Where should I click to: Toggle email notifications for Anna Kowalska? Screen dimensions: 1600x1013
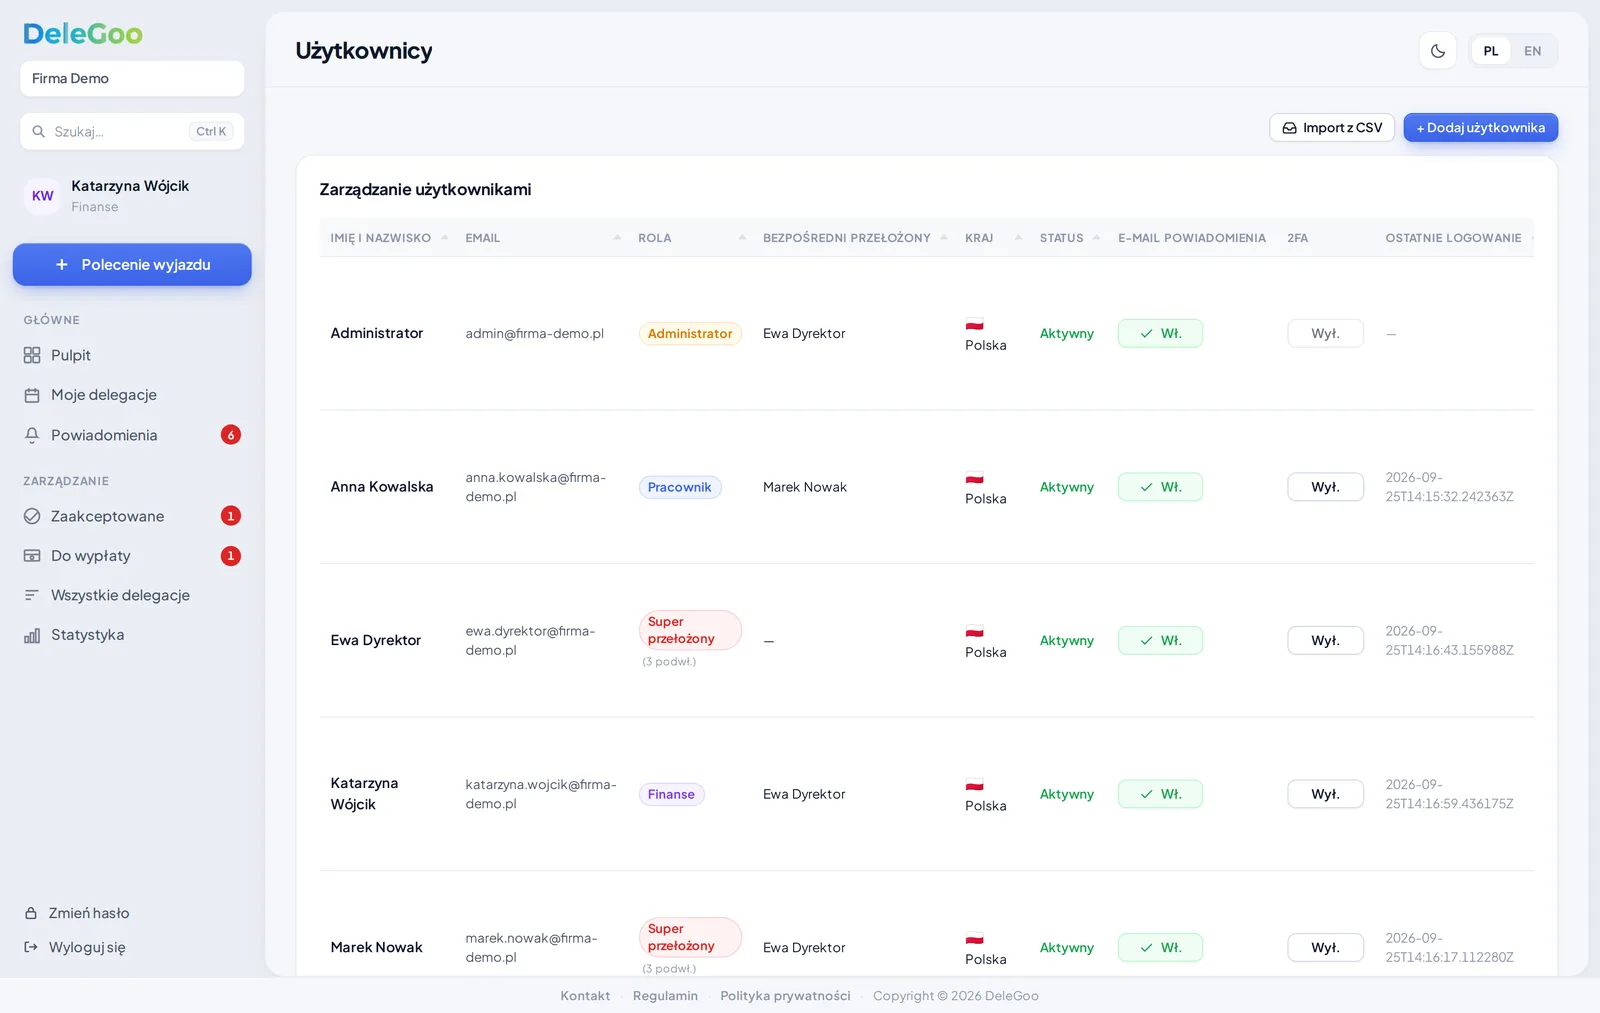[x=1160, y=487]
